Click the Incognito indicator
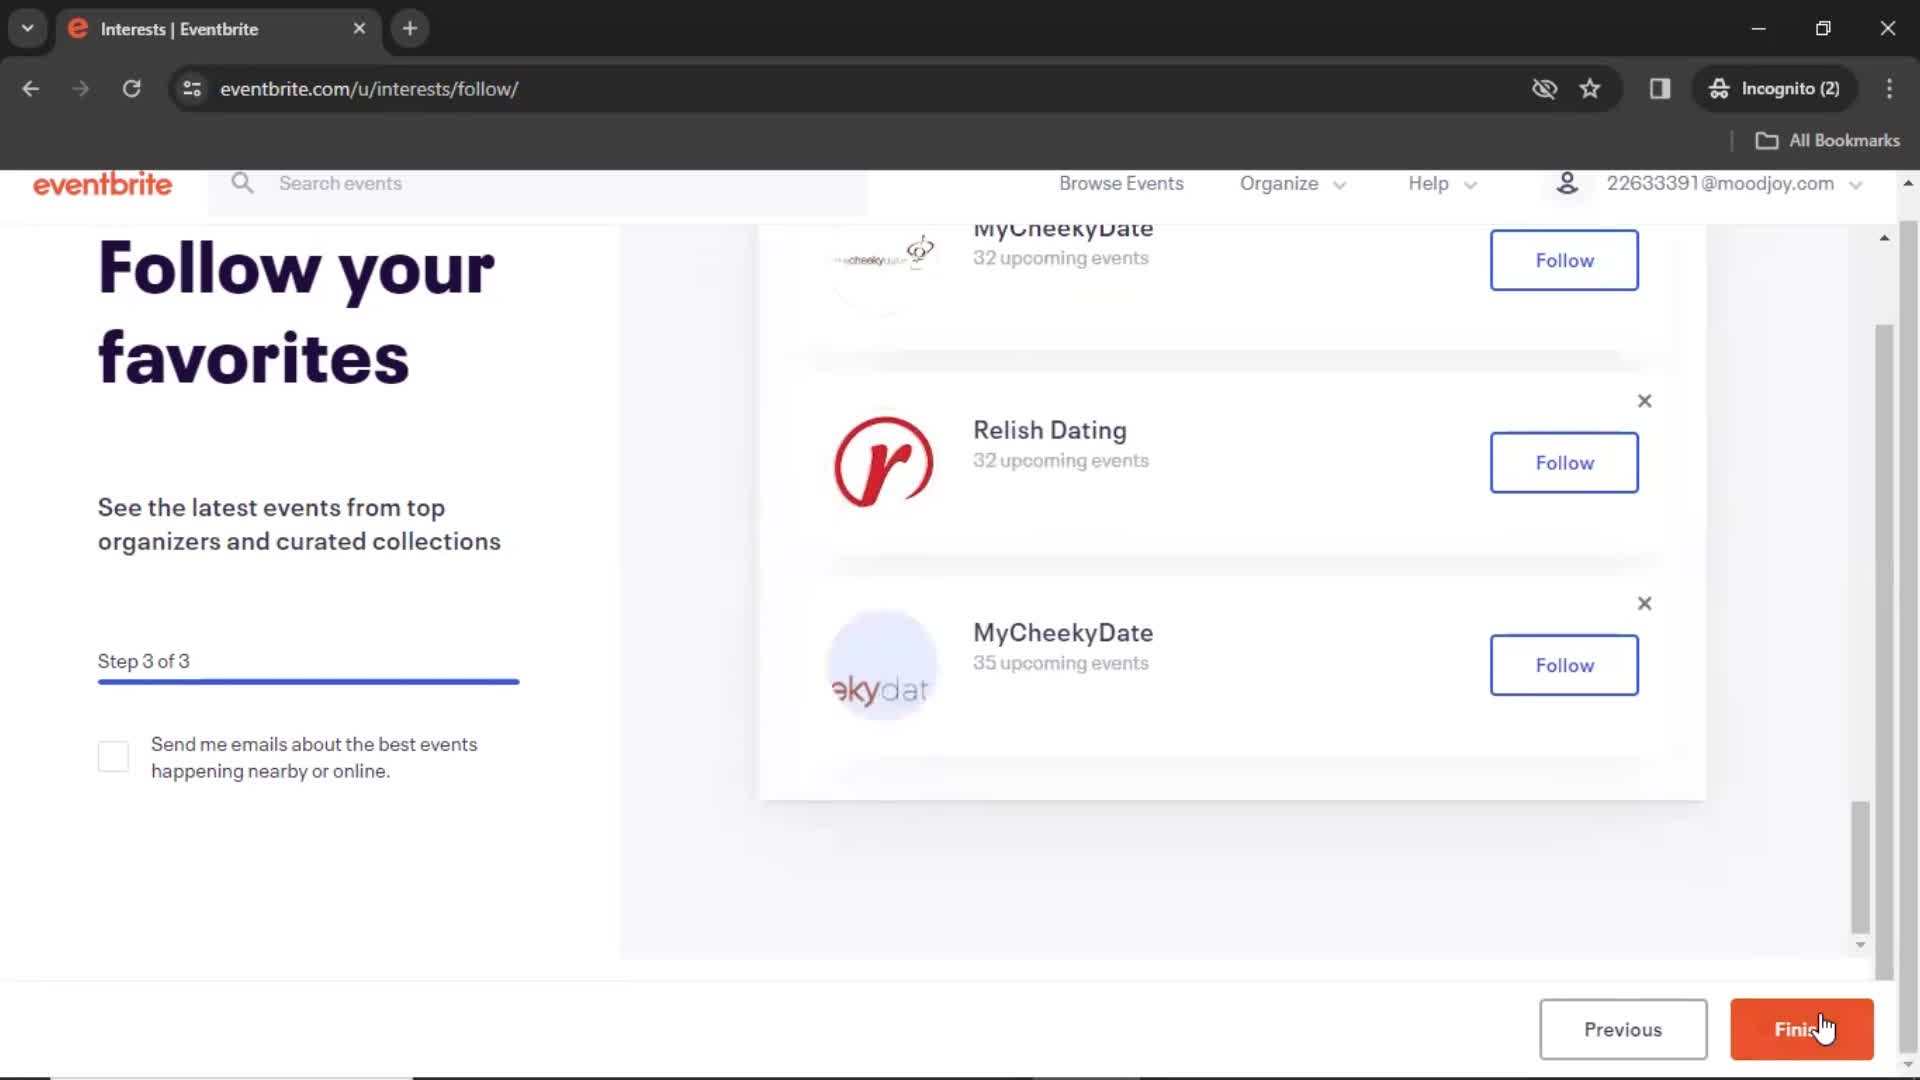Screen dimensions: 1920x1080 click(1774, 88)
